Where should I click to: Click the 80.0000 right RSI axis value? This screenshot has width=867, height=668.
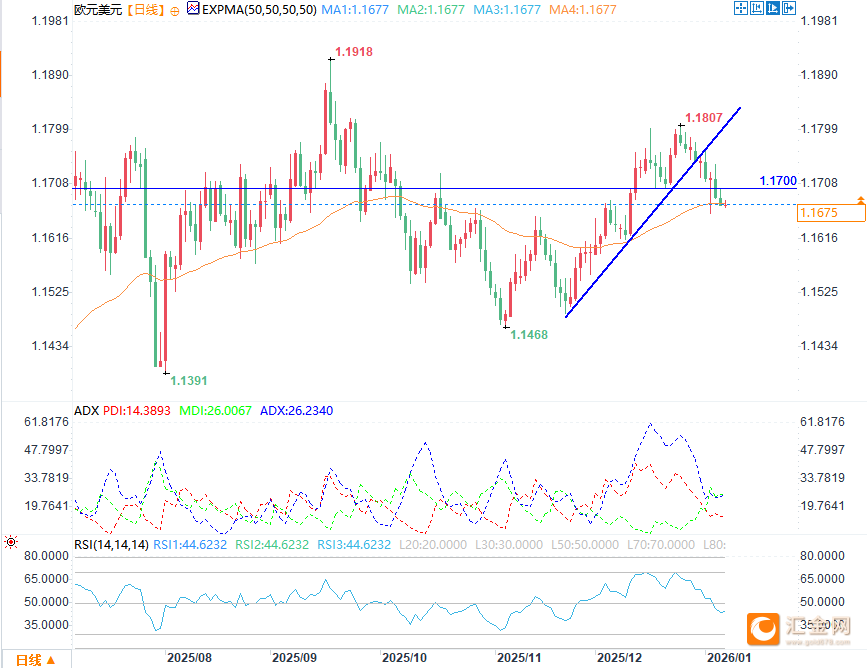[x=822, y=556]
